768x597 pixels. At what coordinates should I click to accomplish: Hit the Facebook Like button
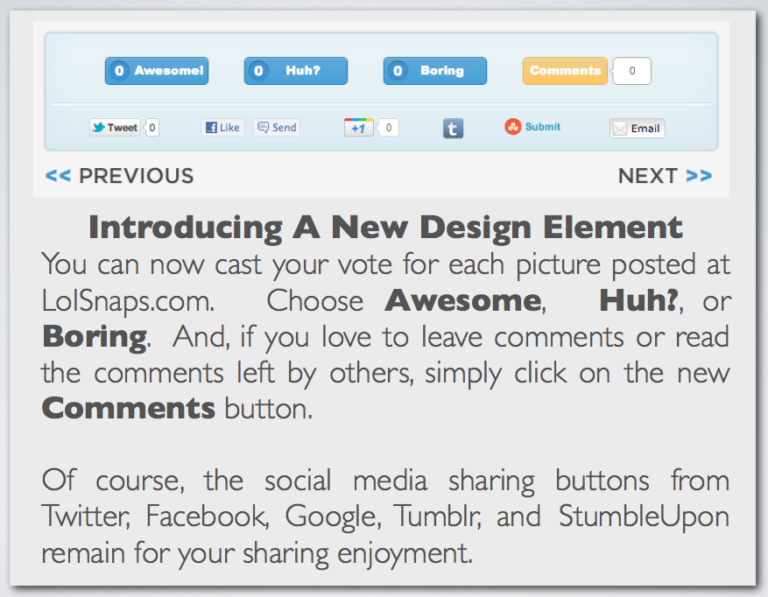[x=222, y=127]
